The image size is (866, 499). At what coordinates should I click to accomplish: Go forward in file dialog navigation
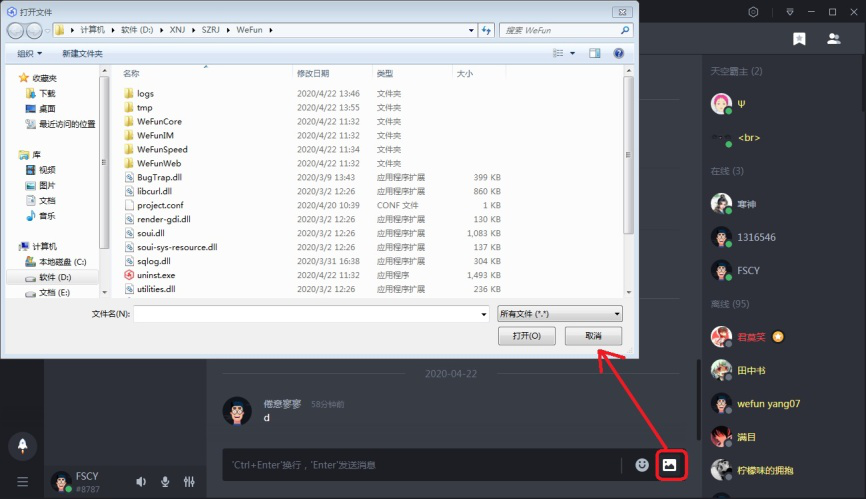[x=34, y=31]
